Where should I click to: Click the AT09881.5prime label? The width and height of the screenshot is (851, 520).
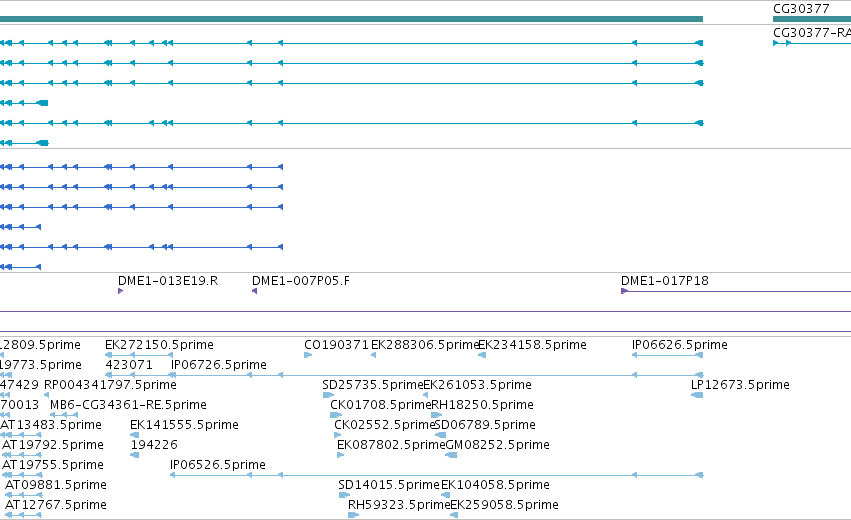(56, 485)
